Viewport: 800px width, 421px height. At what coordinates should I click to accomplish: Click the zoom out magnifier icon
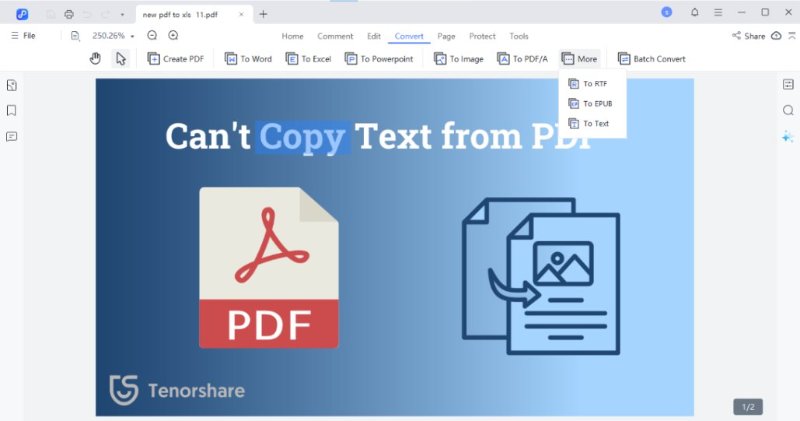[x=153, y=36]
